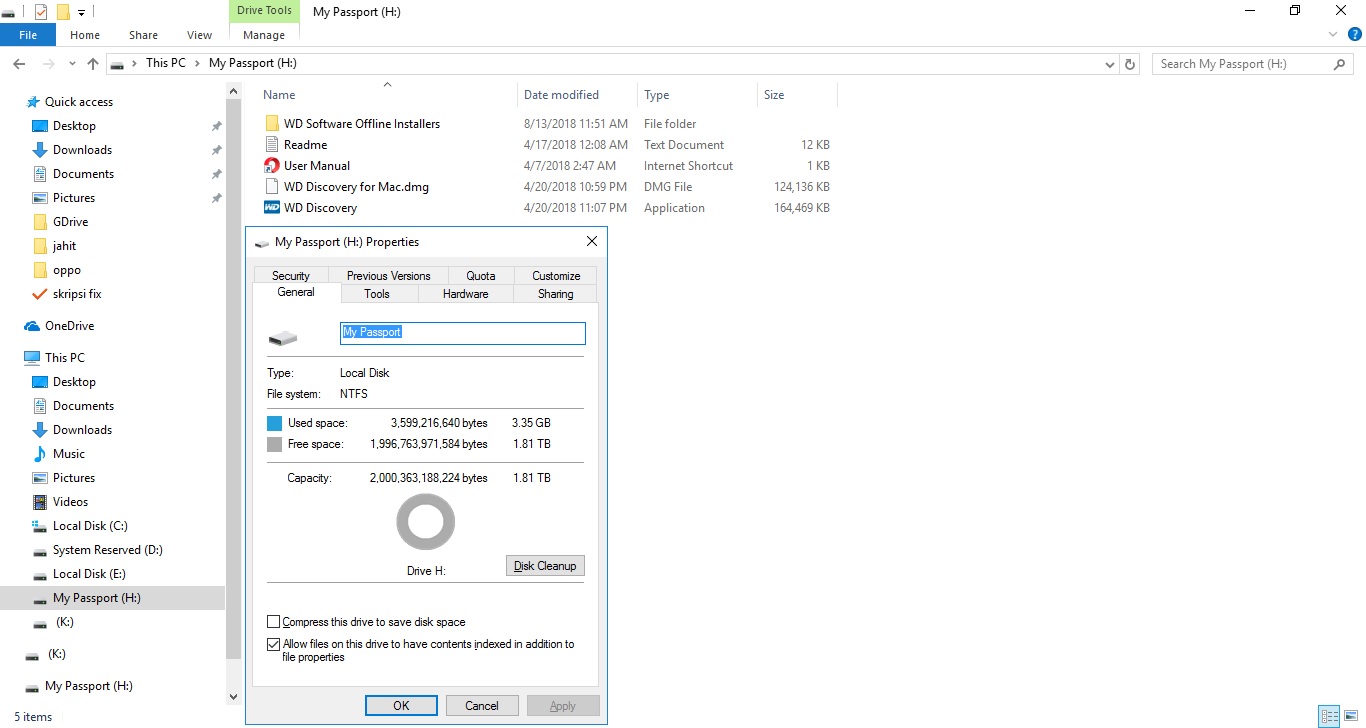
Task: Click the skripsi fix checkmark icon
Action: (40, 294)
